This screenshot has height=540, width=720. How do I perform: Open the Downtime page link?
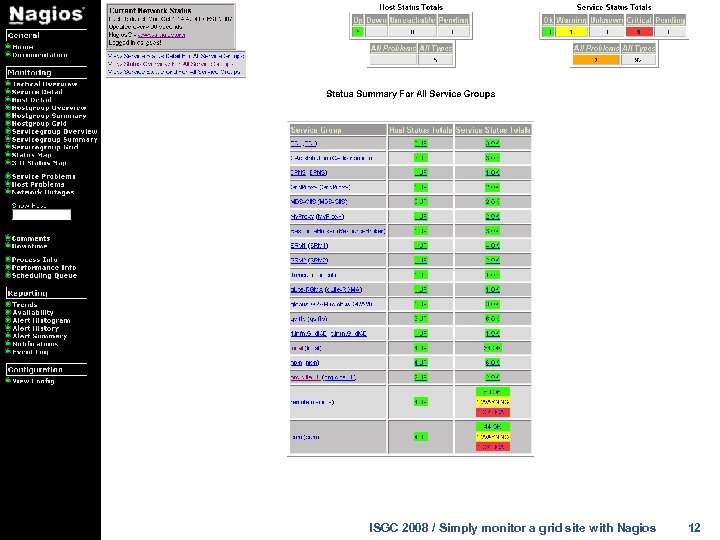(30, 246)
